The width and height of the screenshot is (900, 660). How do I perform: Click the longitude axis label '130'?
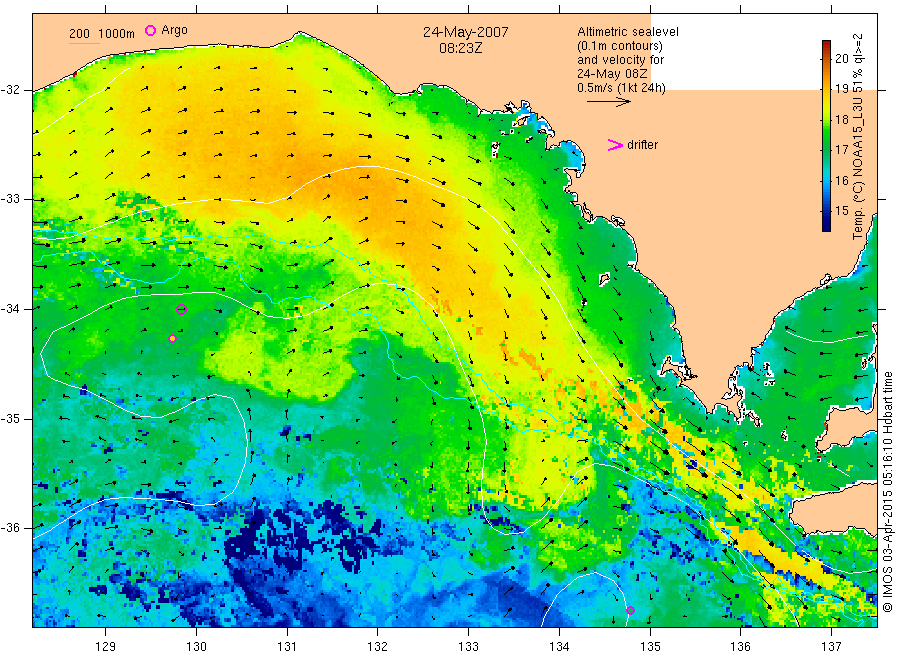click(196, 647)
